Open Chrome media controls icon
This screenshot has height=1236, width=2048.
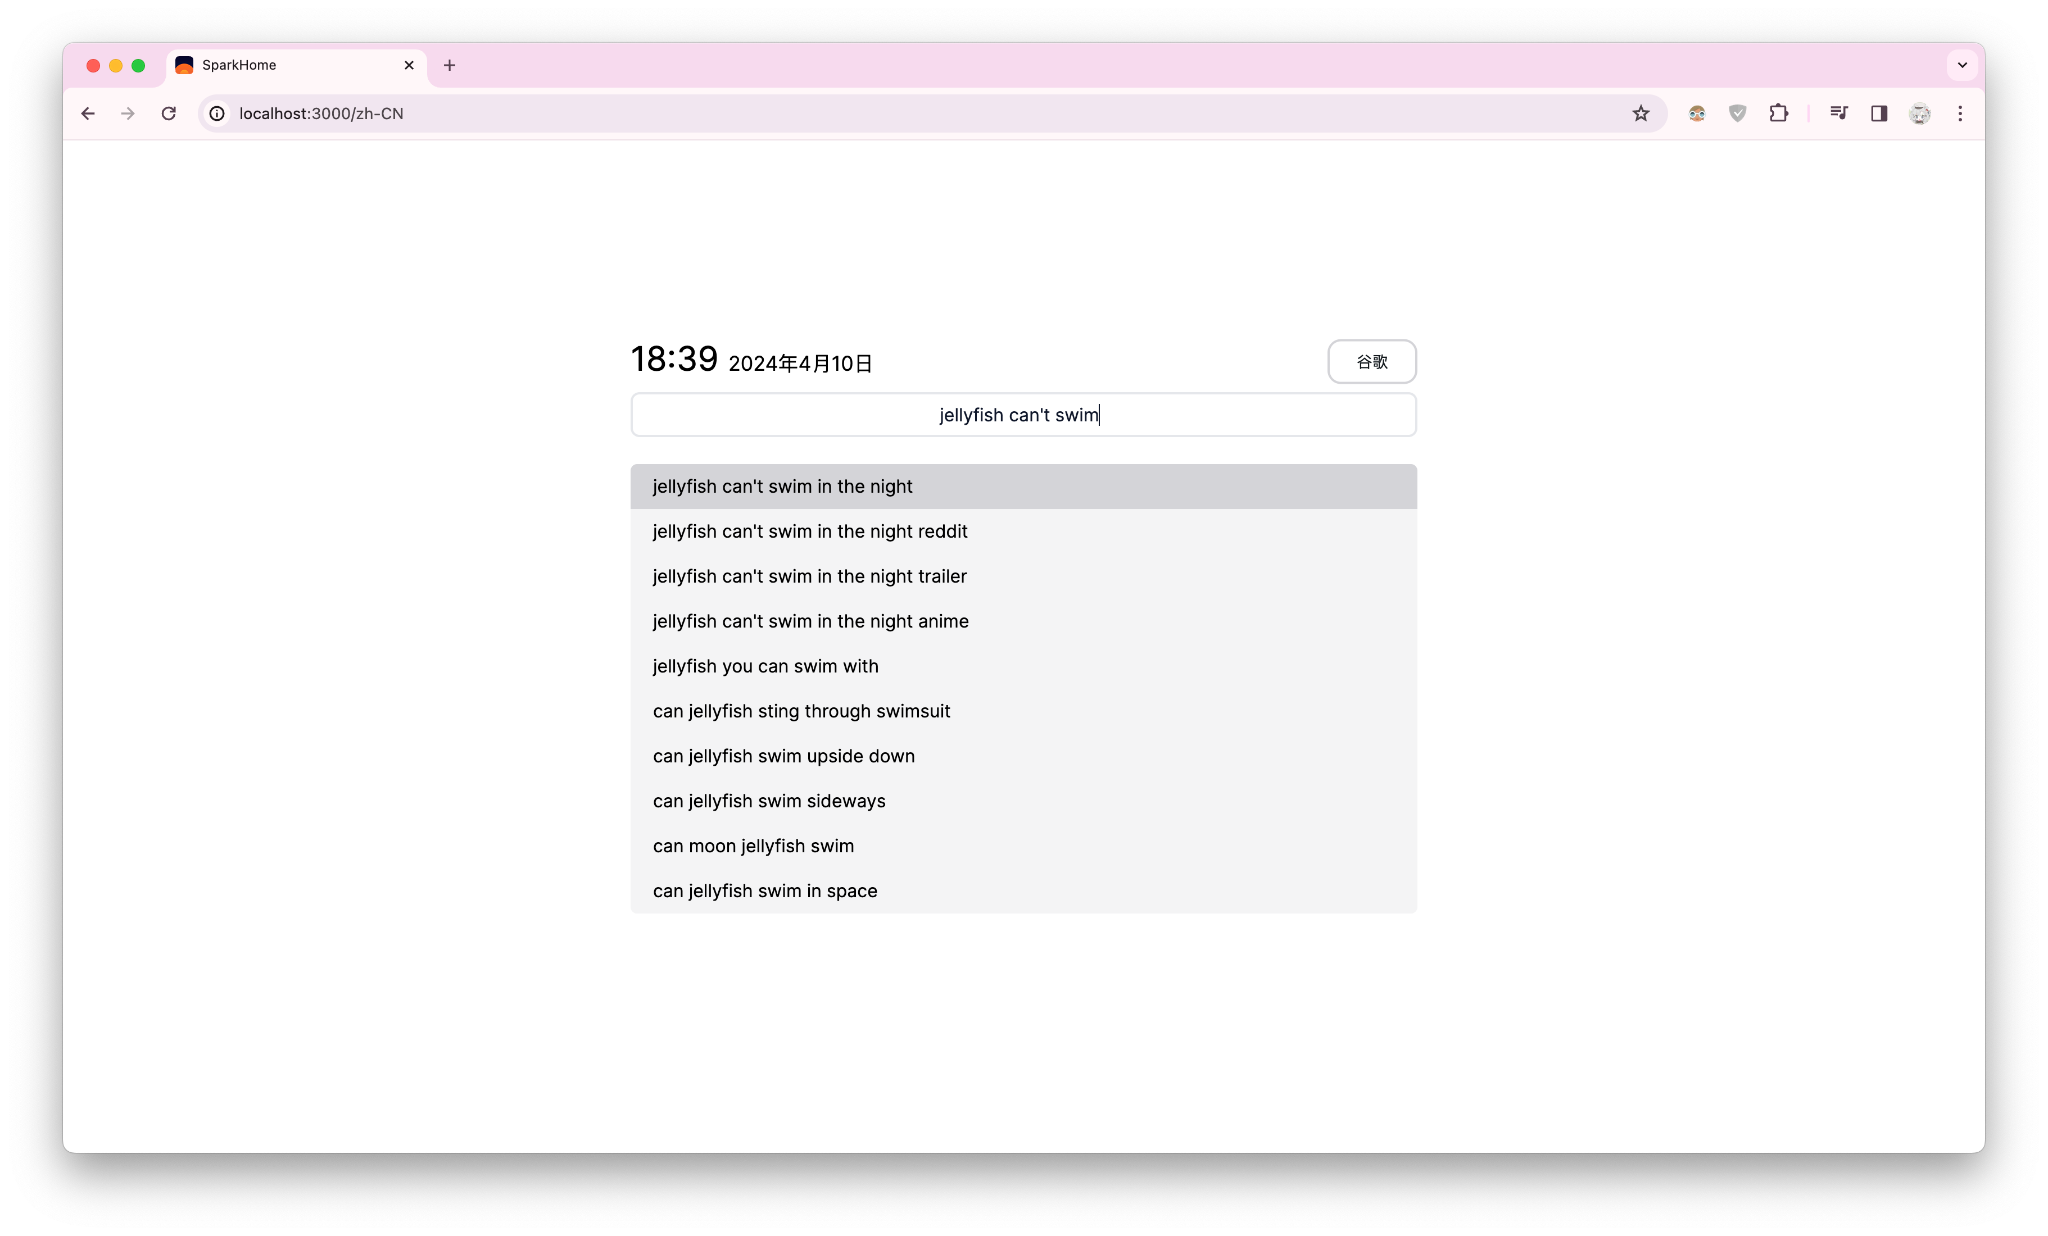[1838, 113]
